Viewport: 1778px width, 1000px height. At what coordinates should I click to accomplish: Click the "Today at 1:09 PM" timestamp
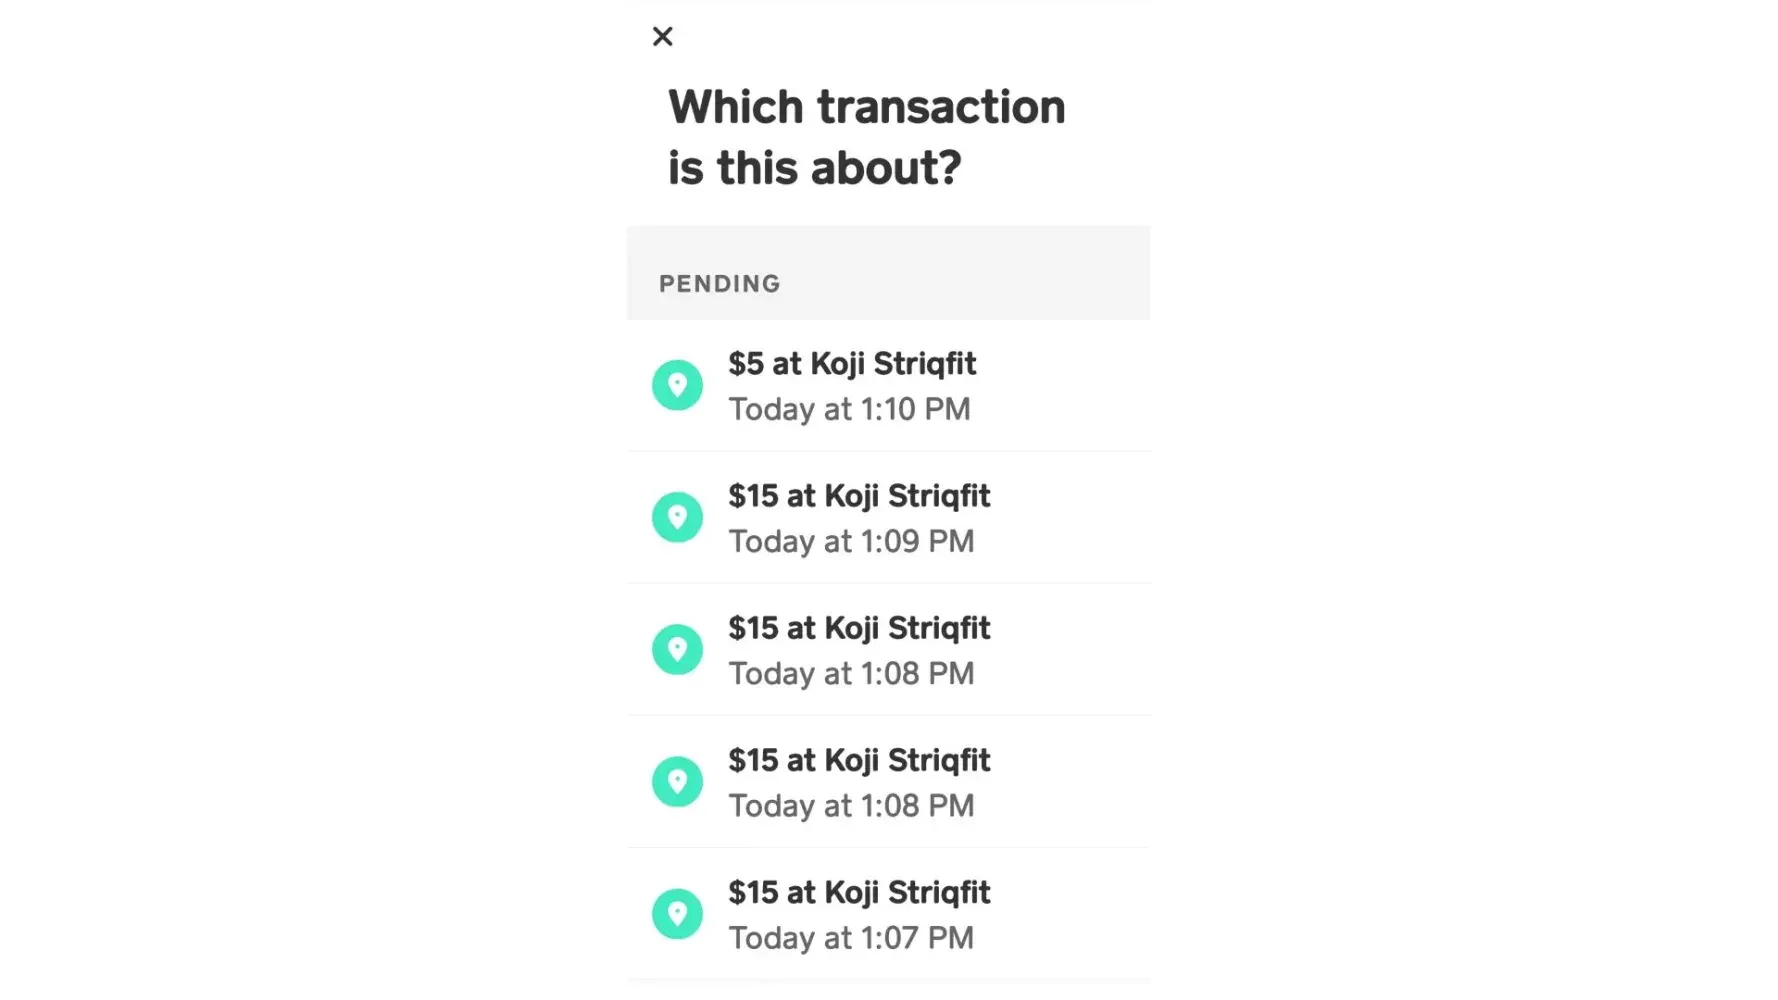coord(851,541)
